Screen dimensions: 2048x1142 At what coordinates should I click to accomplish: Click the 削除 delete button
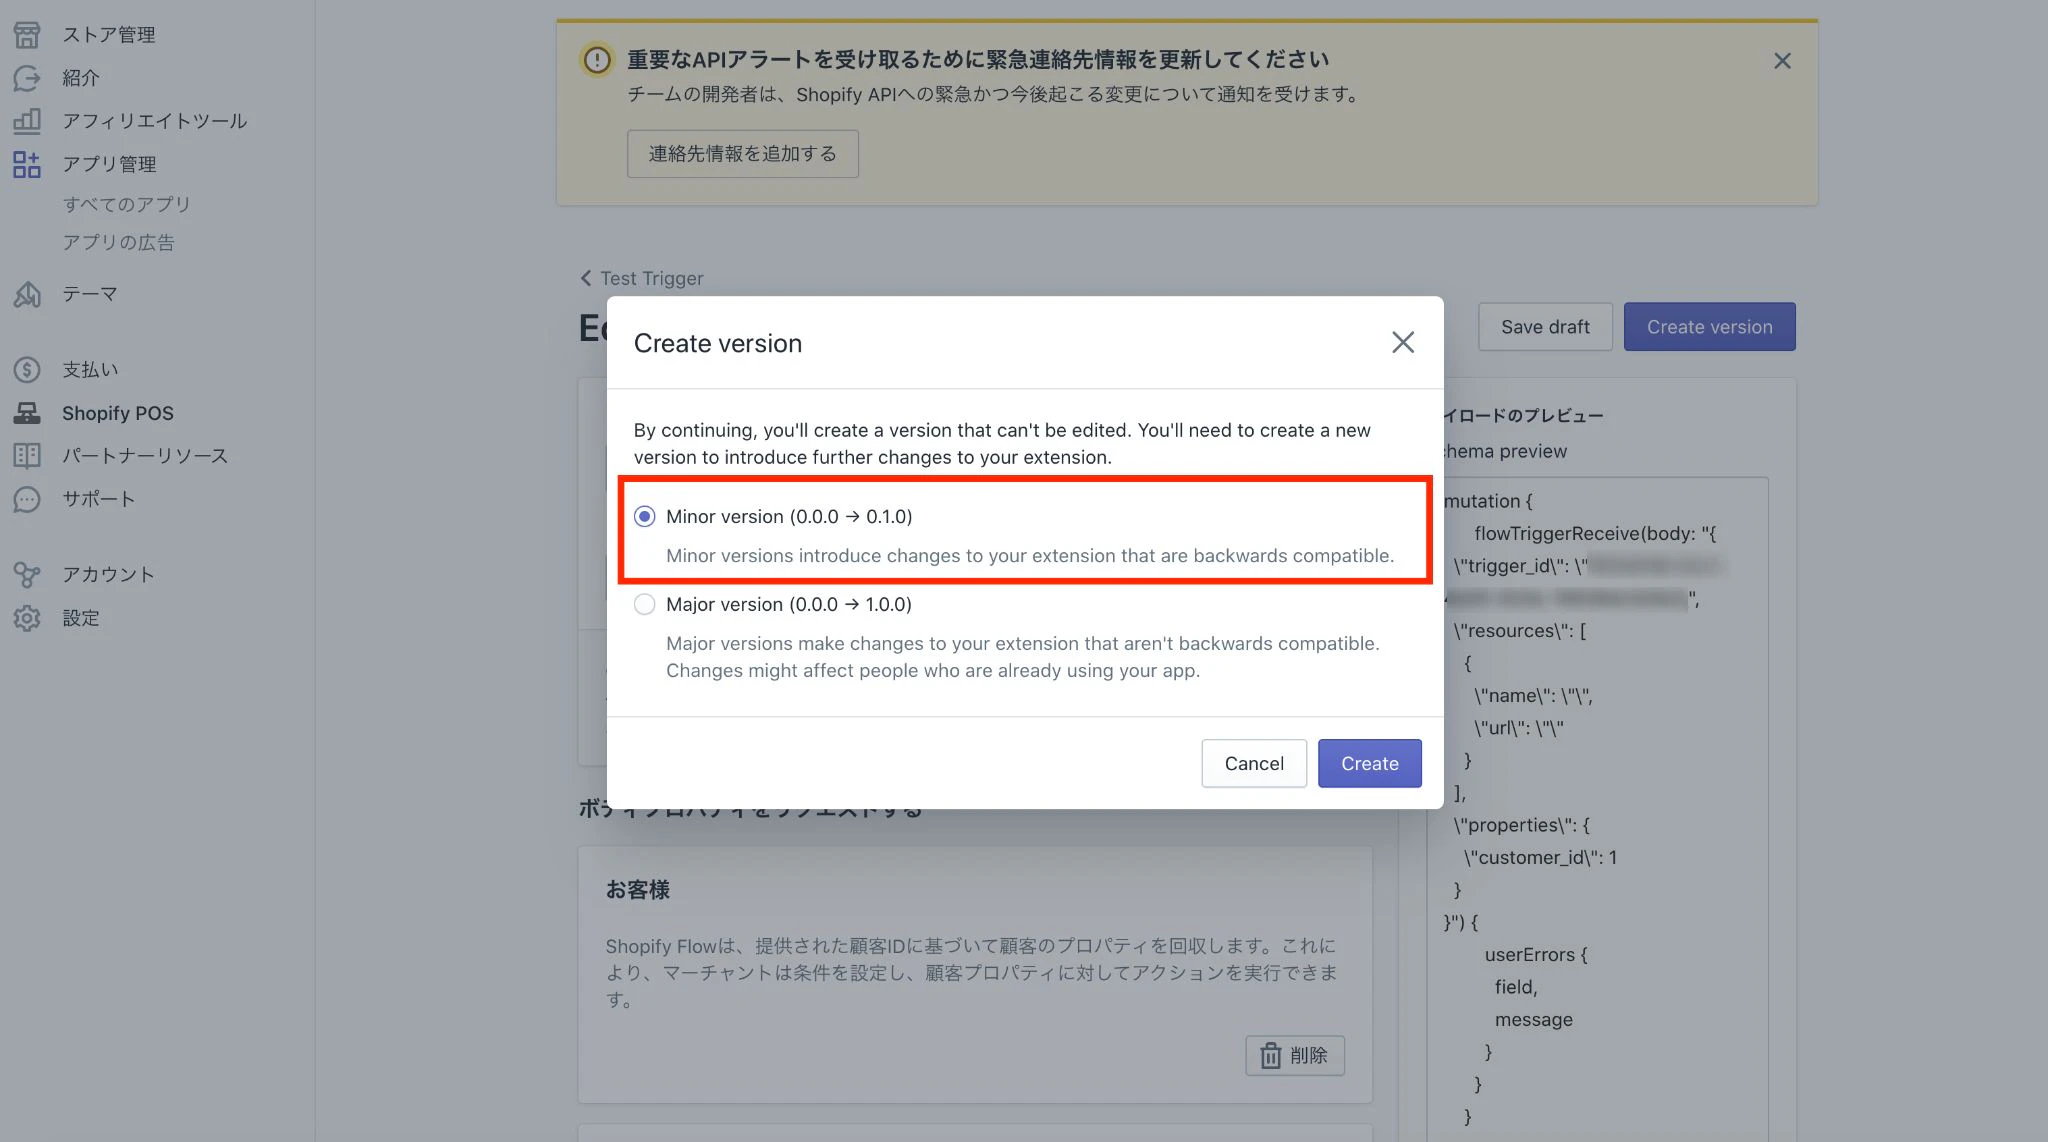(1294, 1056)
